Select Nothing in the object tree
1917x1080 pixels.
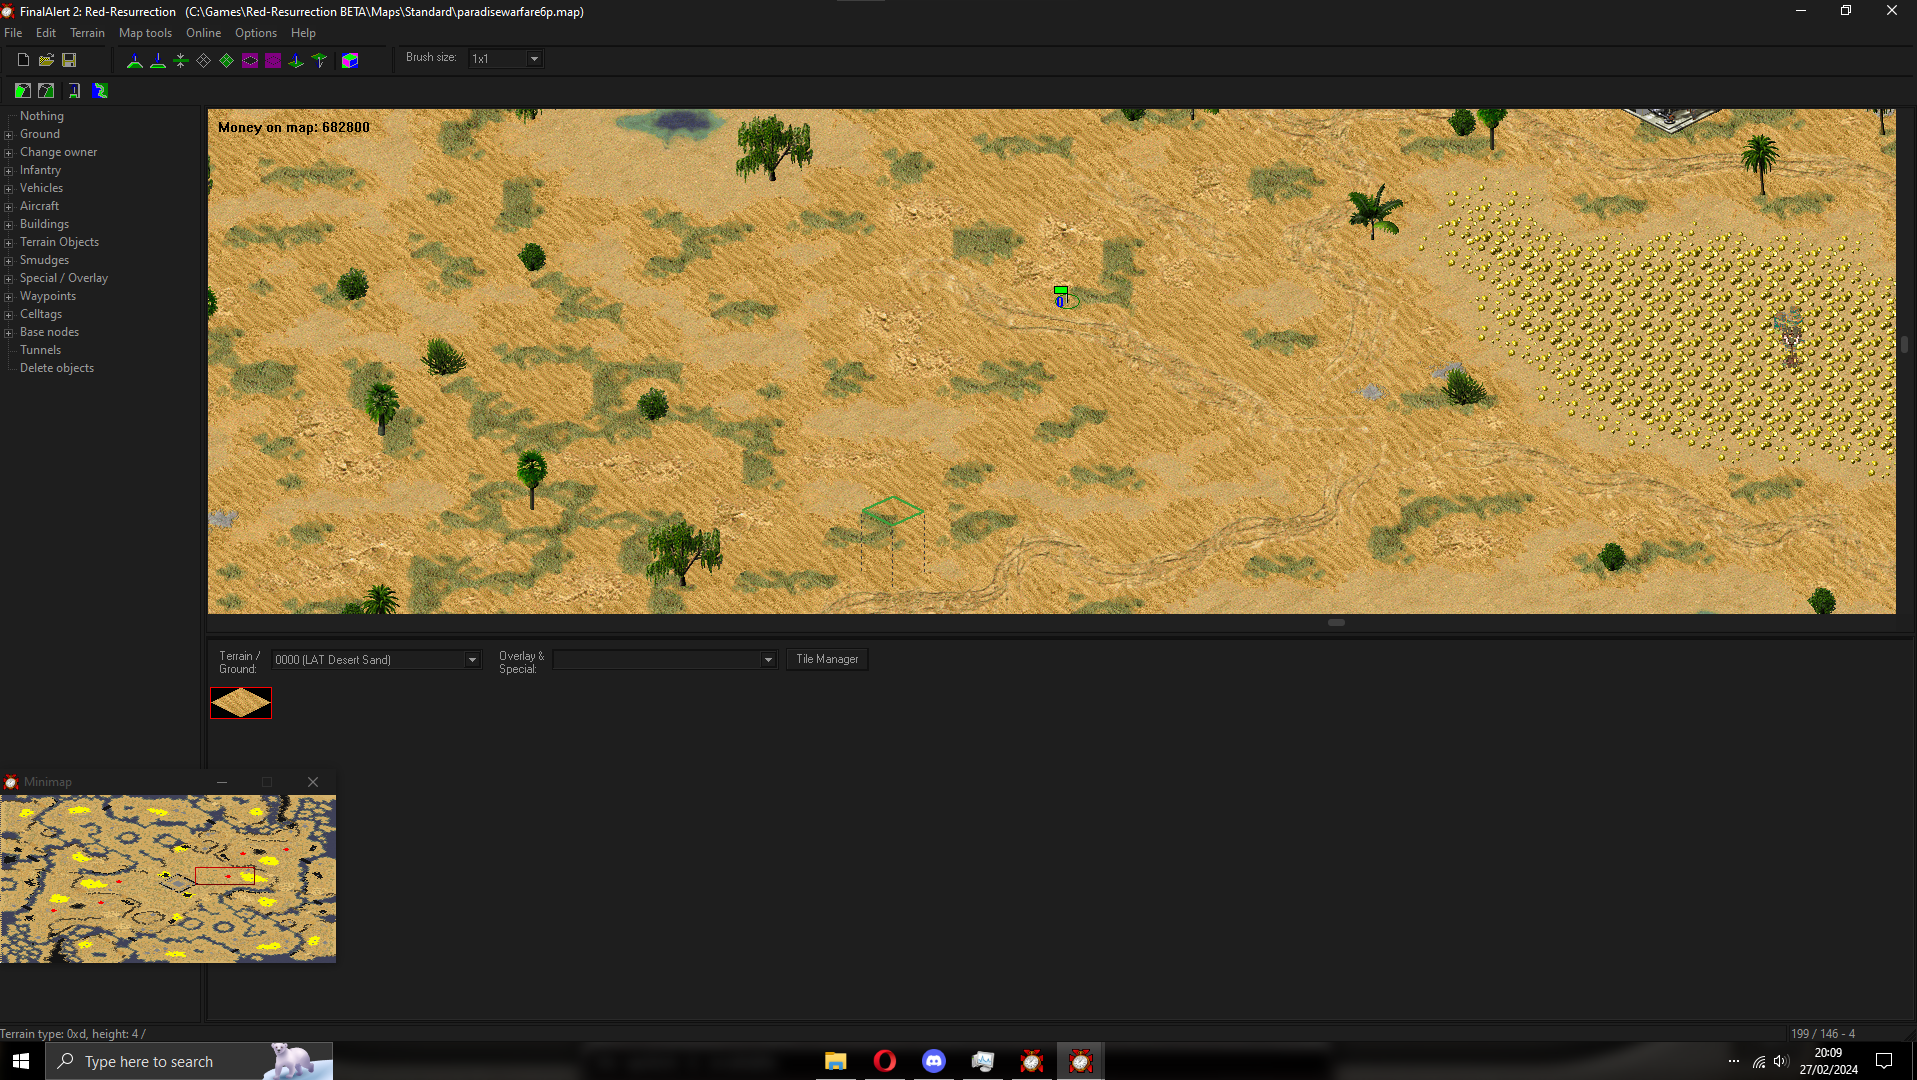(x=42, y=116)
